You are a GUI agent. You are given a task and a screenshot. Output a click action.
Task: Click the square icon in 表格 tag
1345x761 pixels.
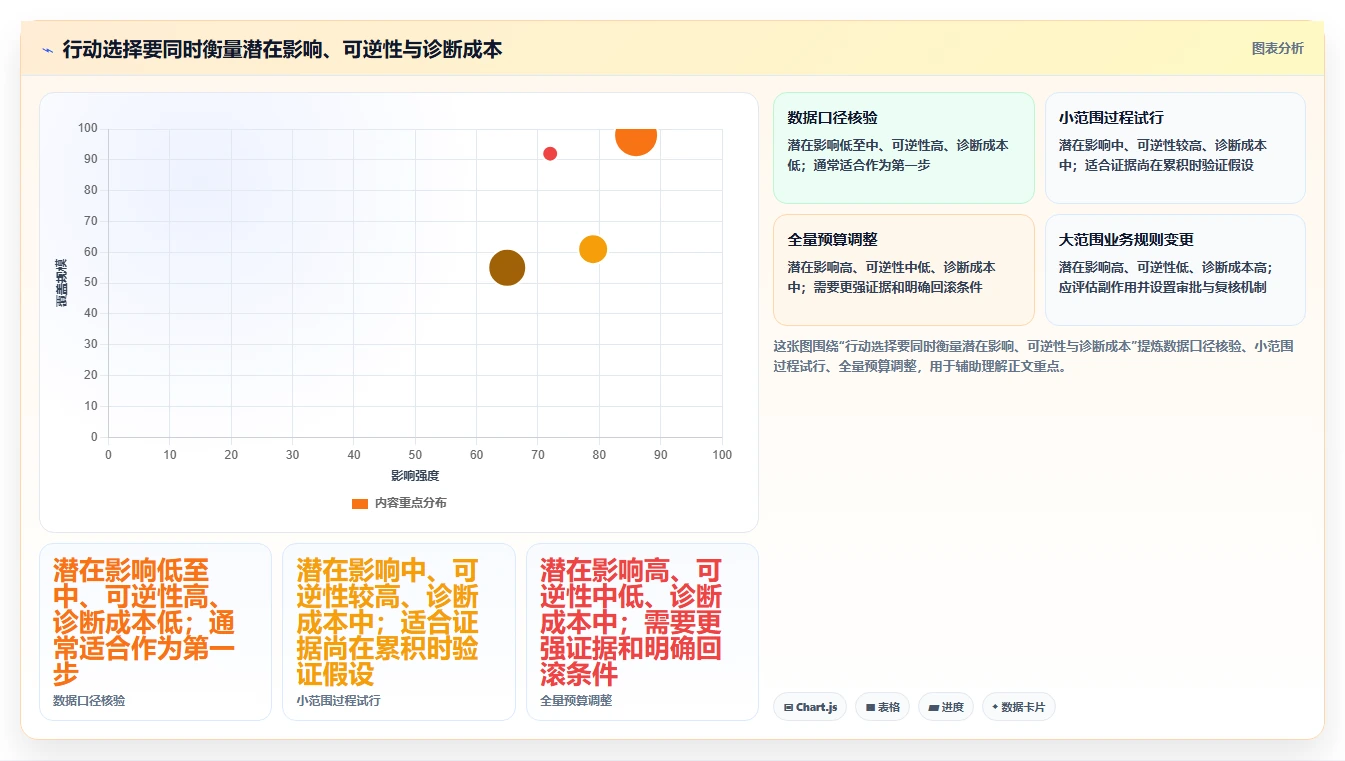pyautogui.click(x=870, y=707)
